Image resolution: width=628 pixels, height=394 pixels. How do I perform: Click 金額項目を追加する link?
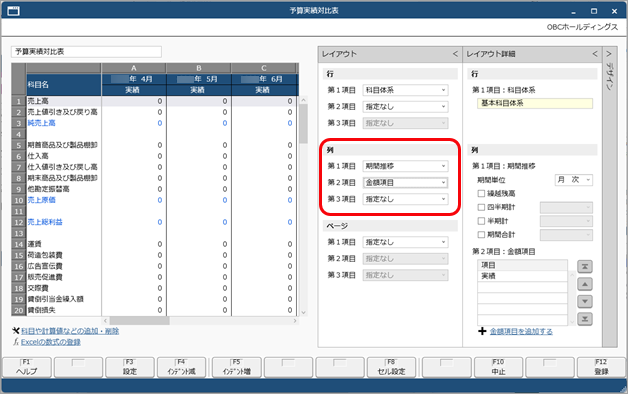coord(521,331)
